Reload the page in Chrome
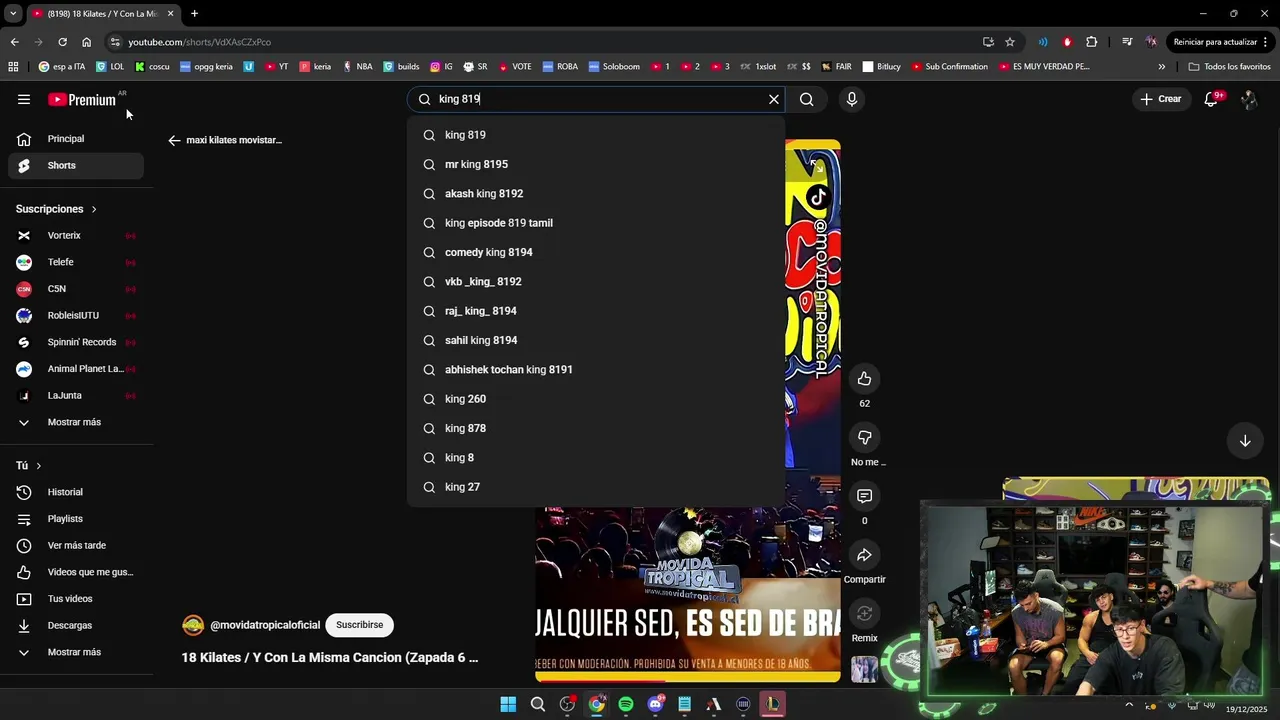Image resolution: width=1280 pixels, height=720 pixels. pos(62,42)
